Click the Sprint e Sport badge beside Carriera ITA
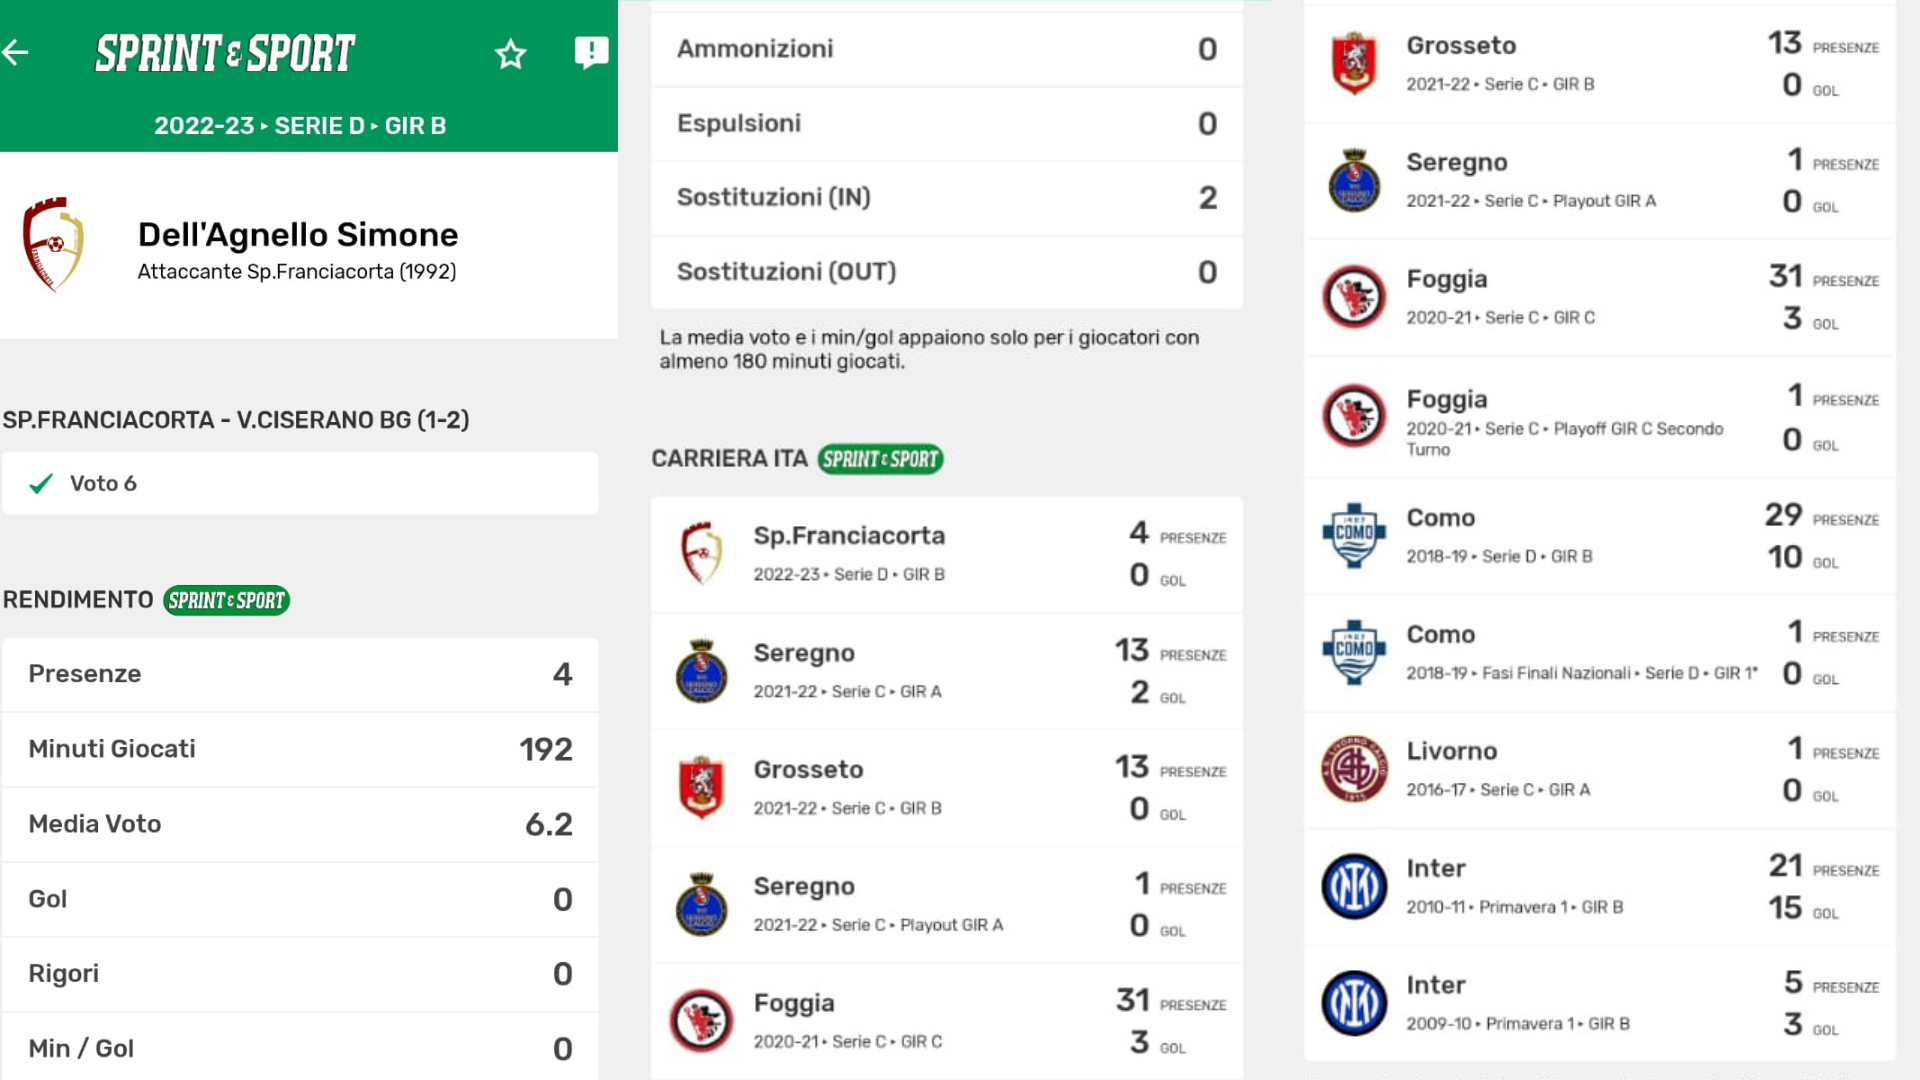Viewport: 1920px width, 1080px height. tap(880, 459)
